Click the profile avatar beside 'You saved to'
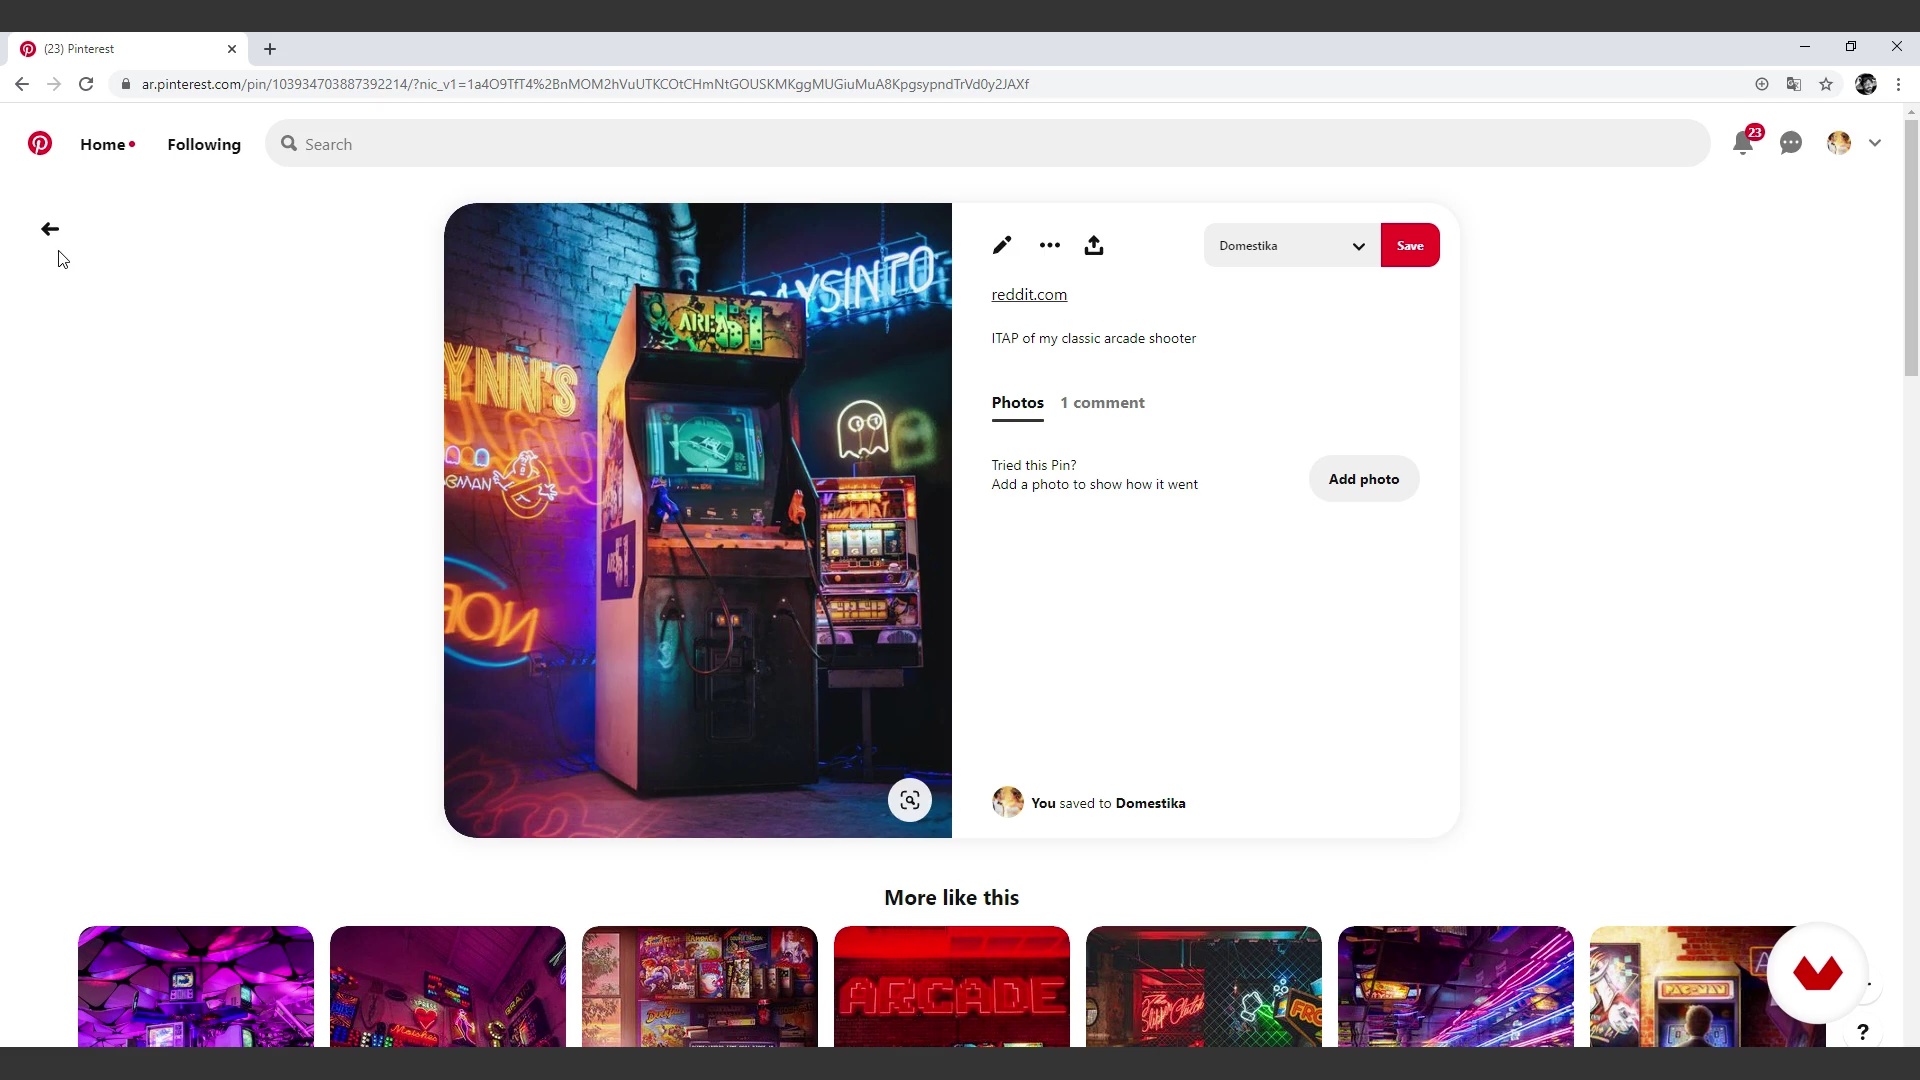This screenshot has height=1080, width=1920. (1008, 802)
